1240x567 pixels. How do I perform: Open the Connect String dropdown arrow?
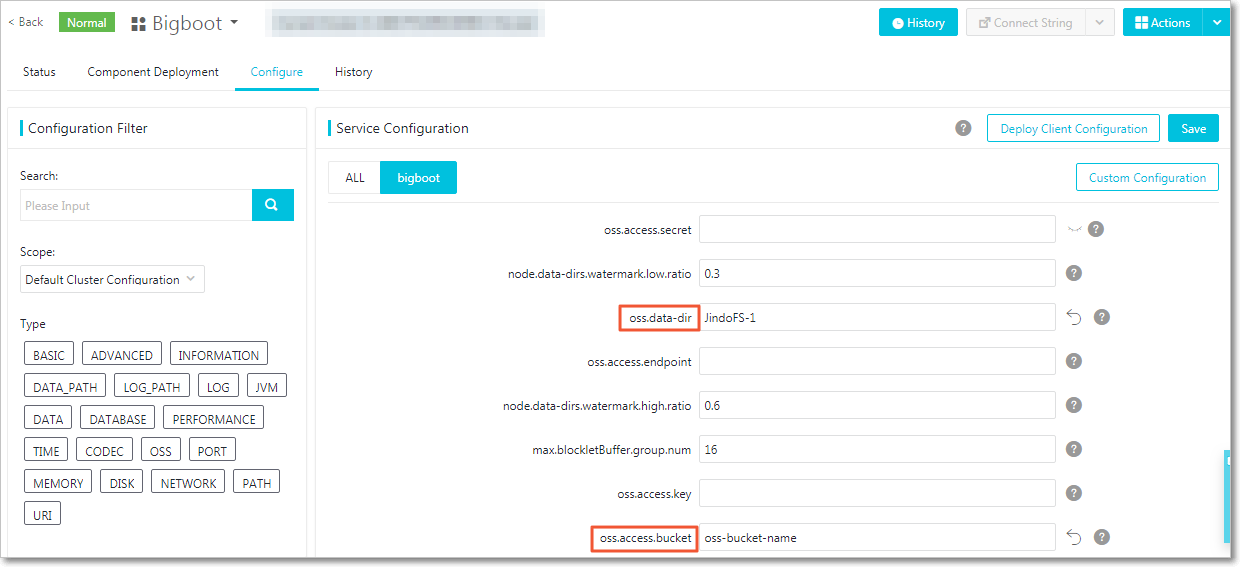(1100, 22)
